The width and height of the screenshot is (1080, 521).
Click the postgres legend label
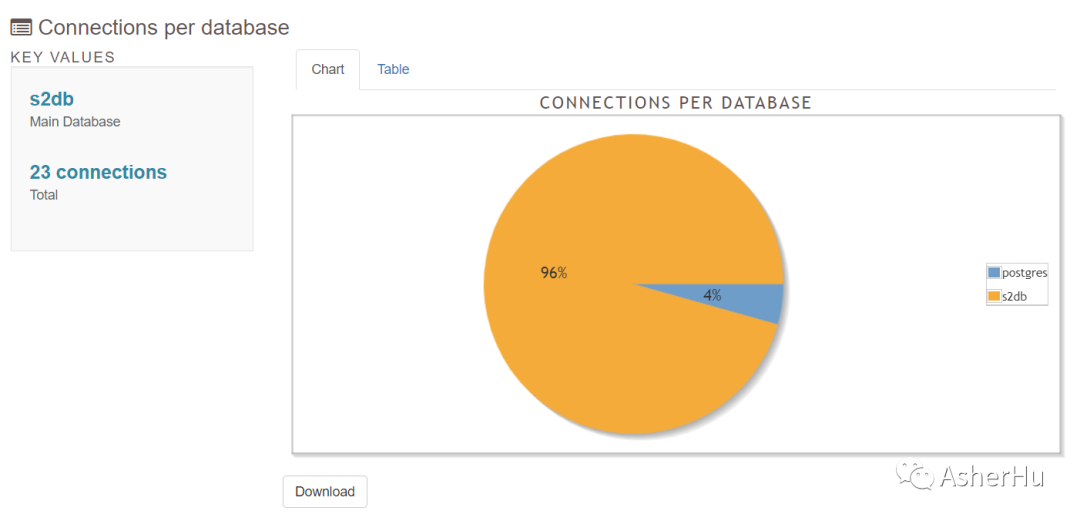[1024, 272]
